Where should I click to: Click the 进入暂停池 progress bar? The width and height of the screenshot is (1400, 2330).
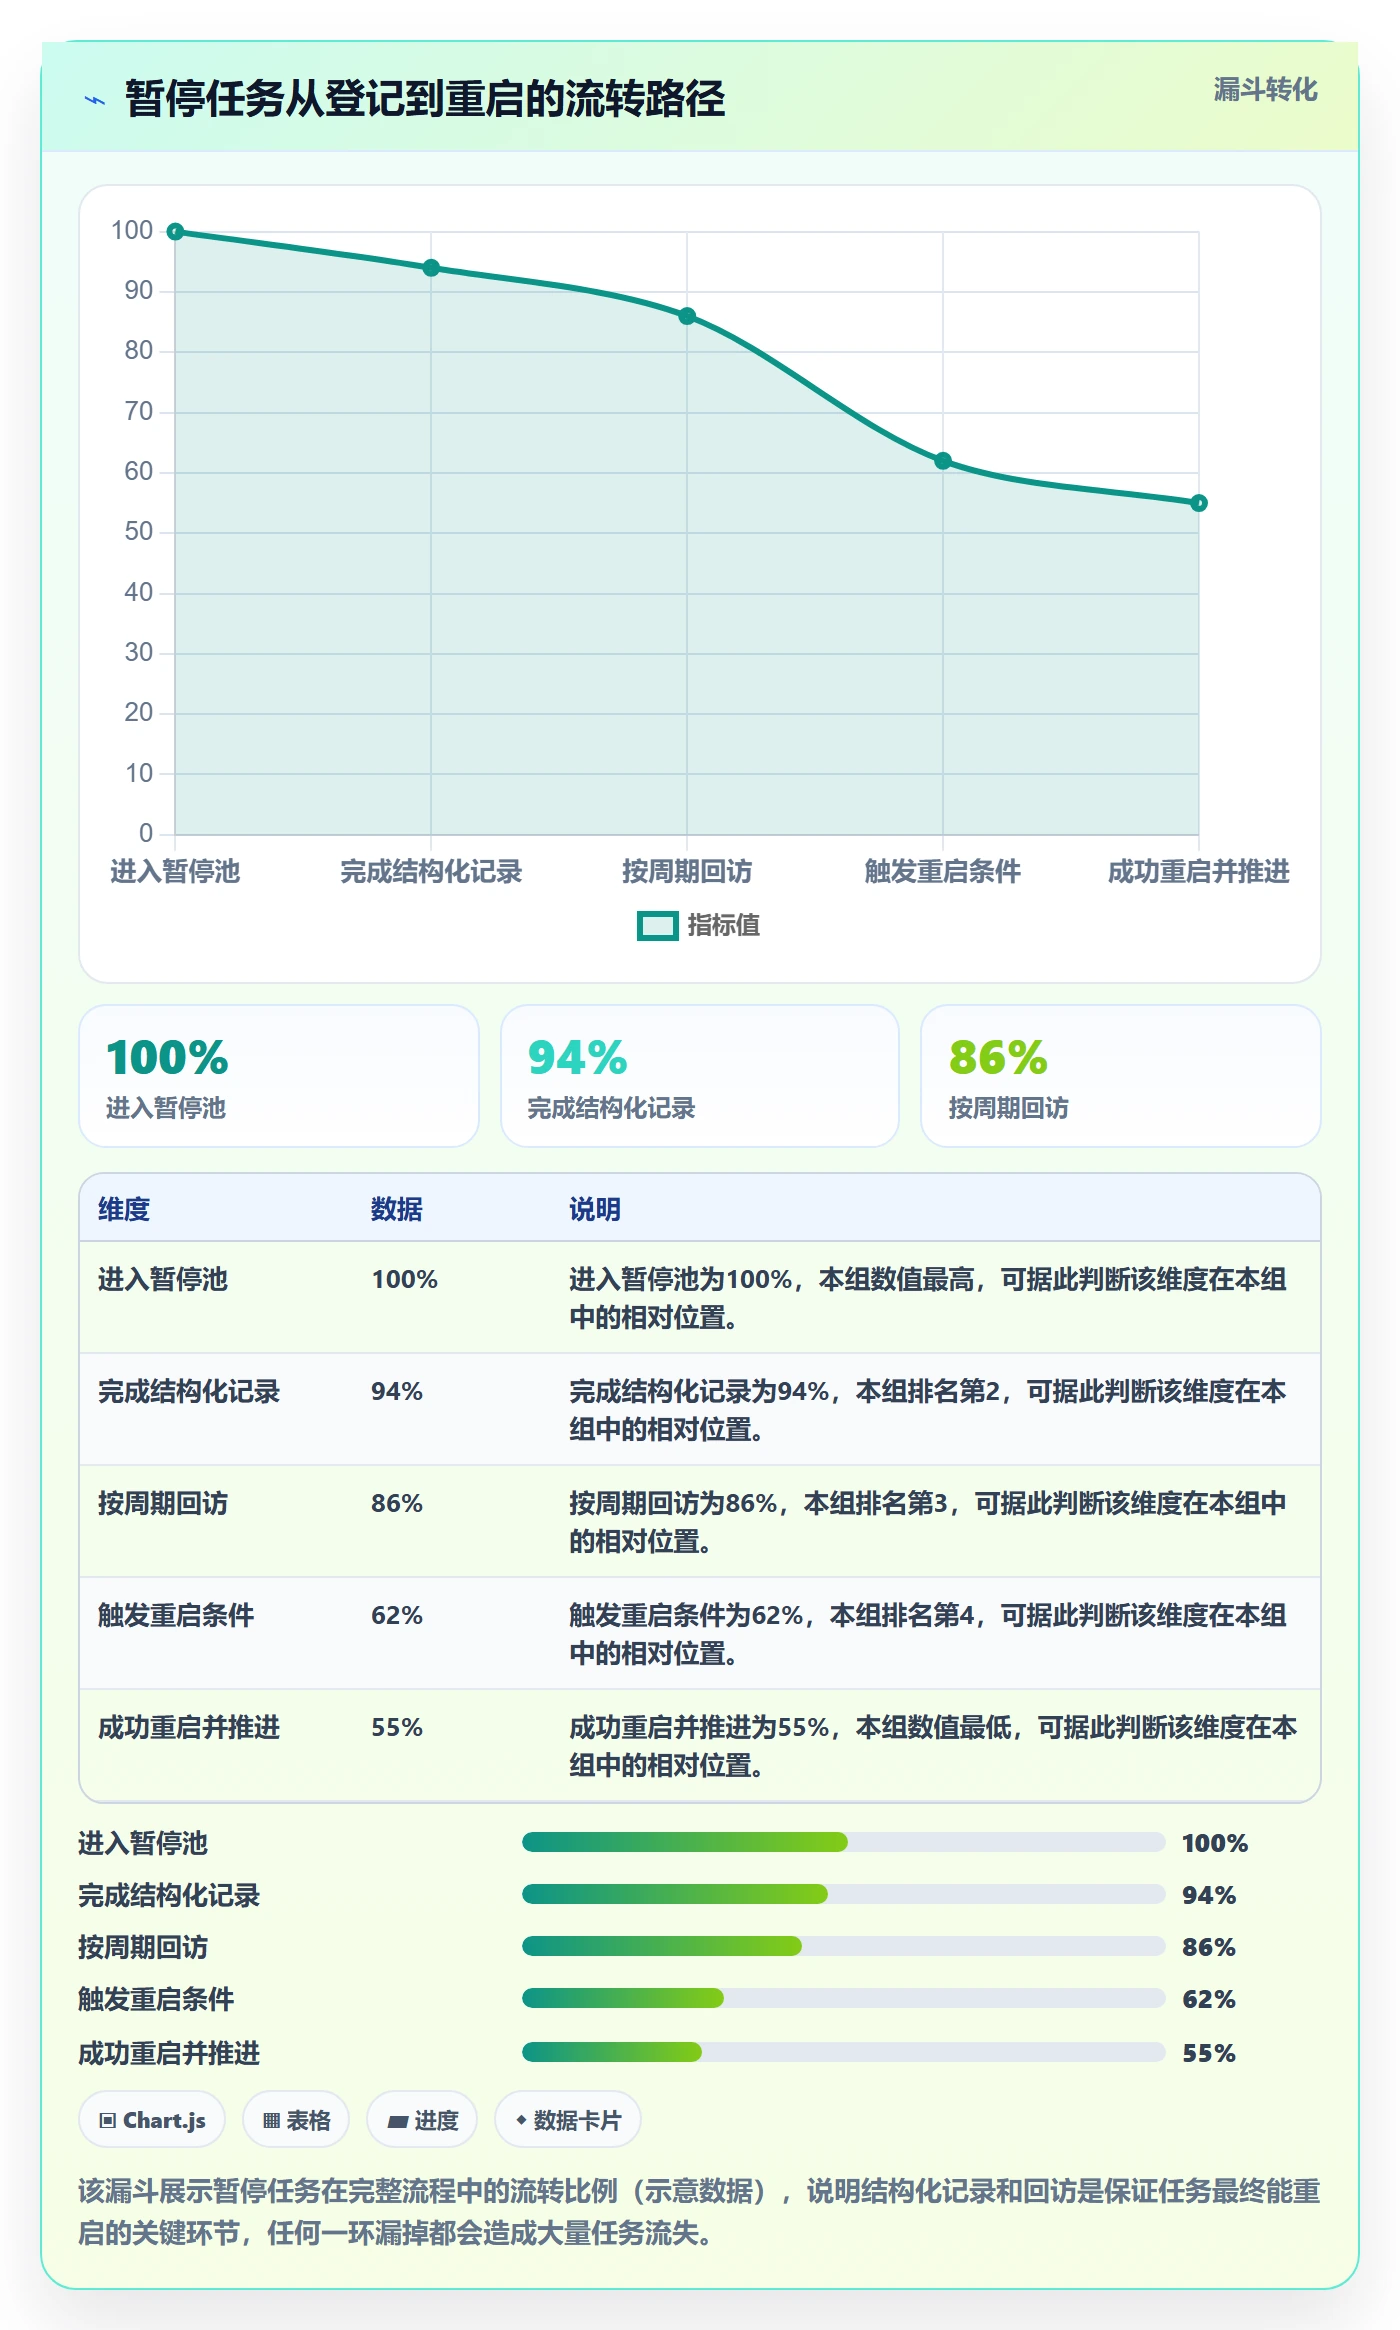pos(844,1842)
